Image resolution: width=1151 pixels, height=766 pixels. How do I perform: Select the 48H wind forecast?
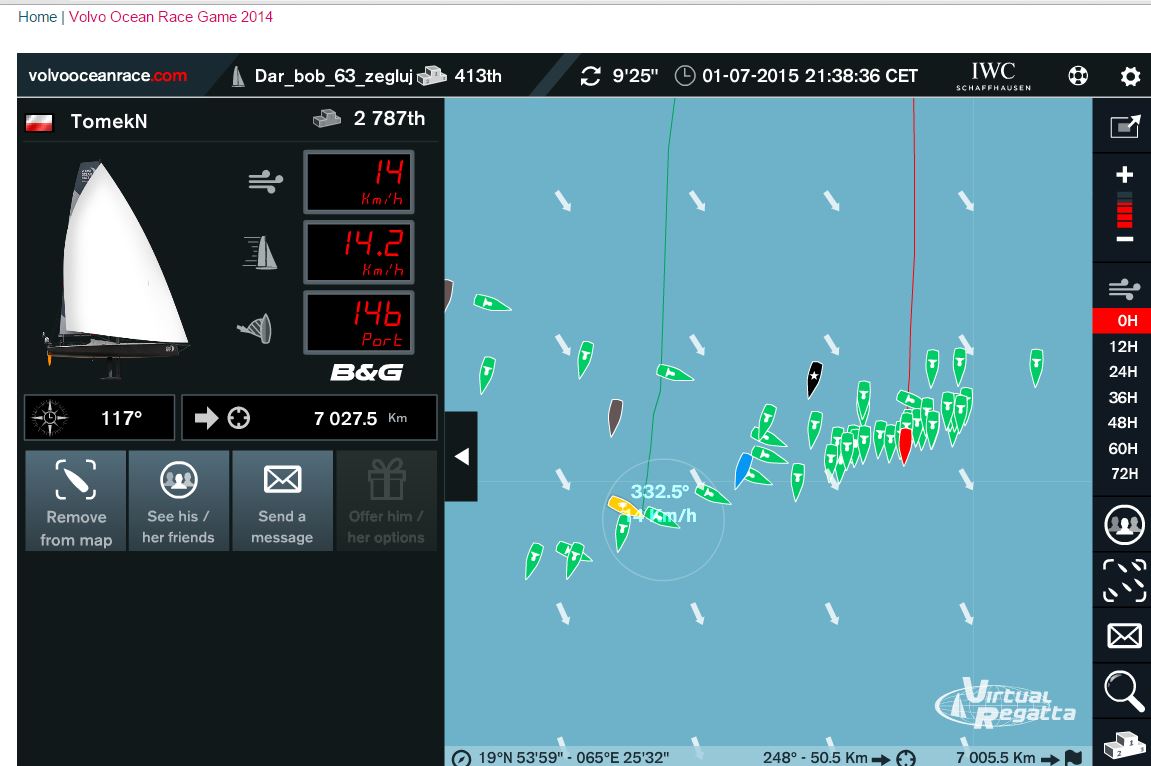pos(1123,423)
